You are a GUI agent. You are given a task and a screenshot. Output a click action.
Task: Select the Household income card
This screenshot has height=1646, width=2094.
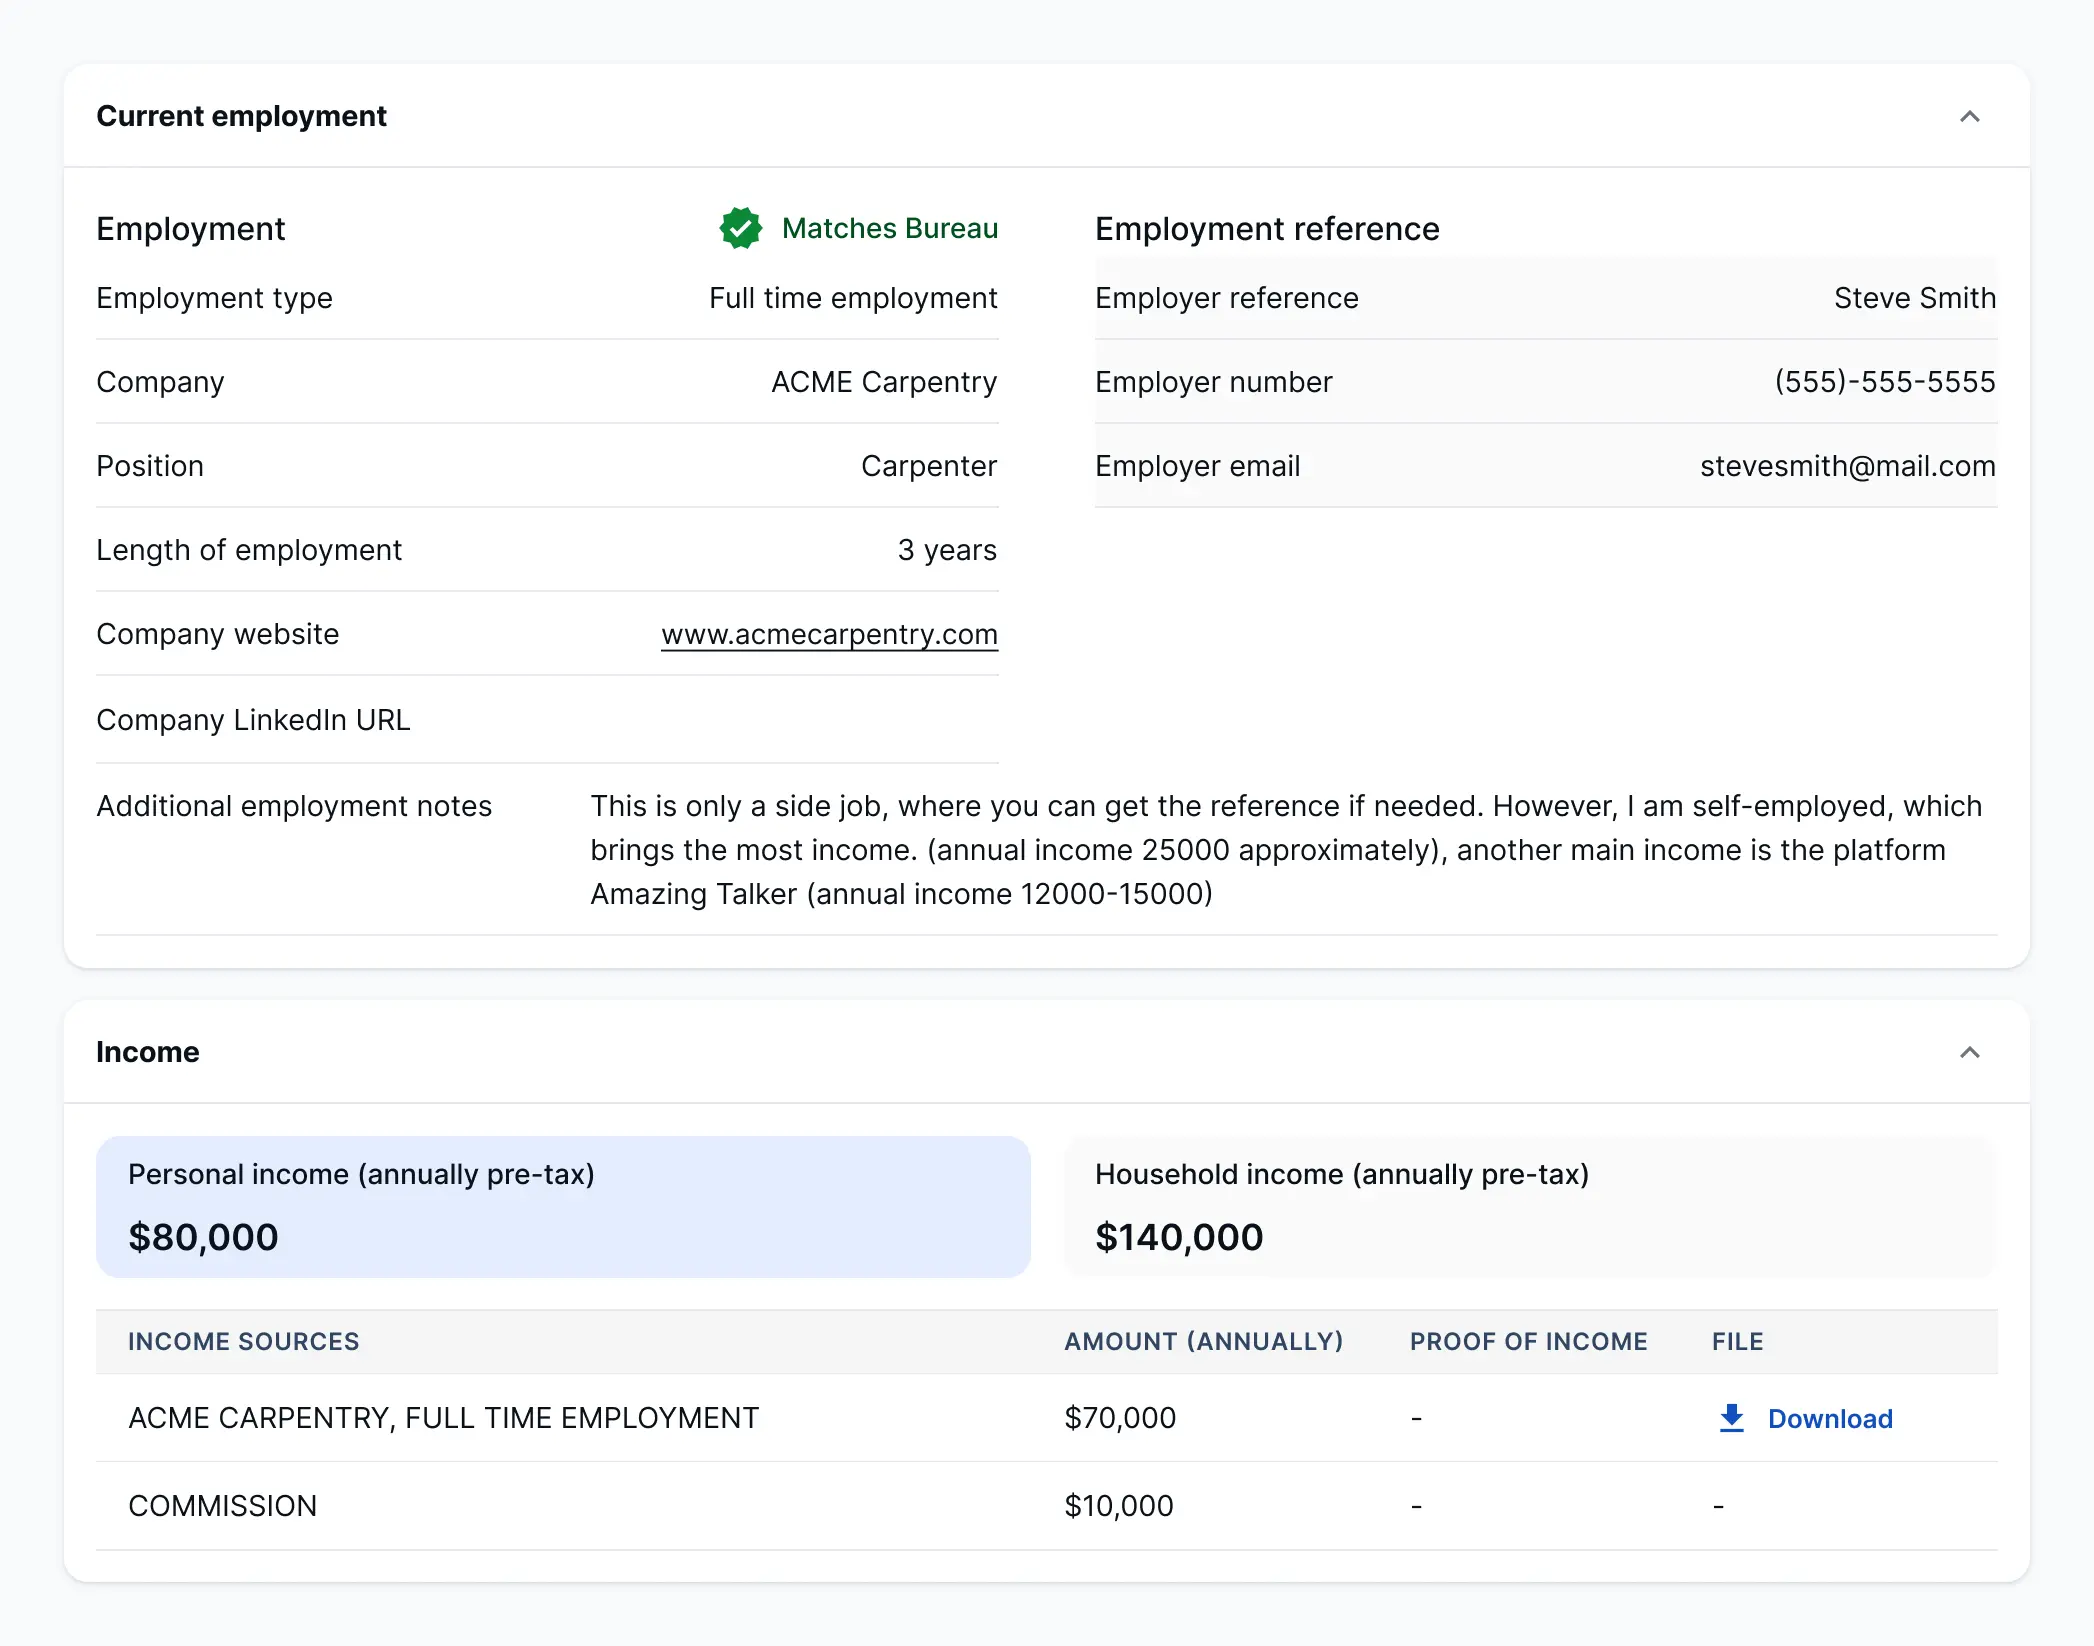click(x=1530, y=1206)
